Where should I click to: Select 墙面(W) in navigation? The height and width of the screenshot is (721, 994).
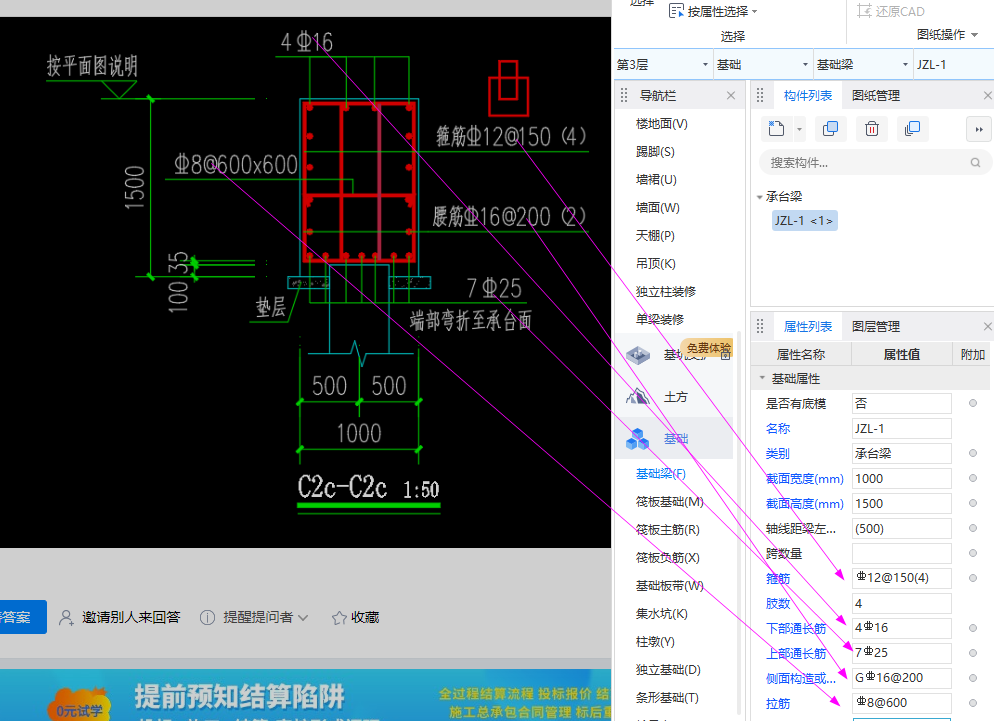click(657, 207)
